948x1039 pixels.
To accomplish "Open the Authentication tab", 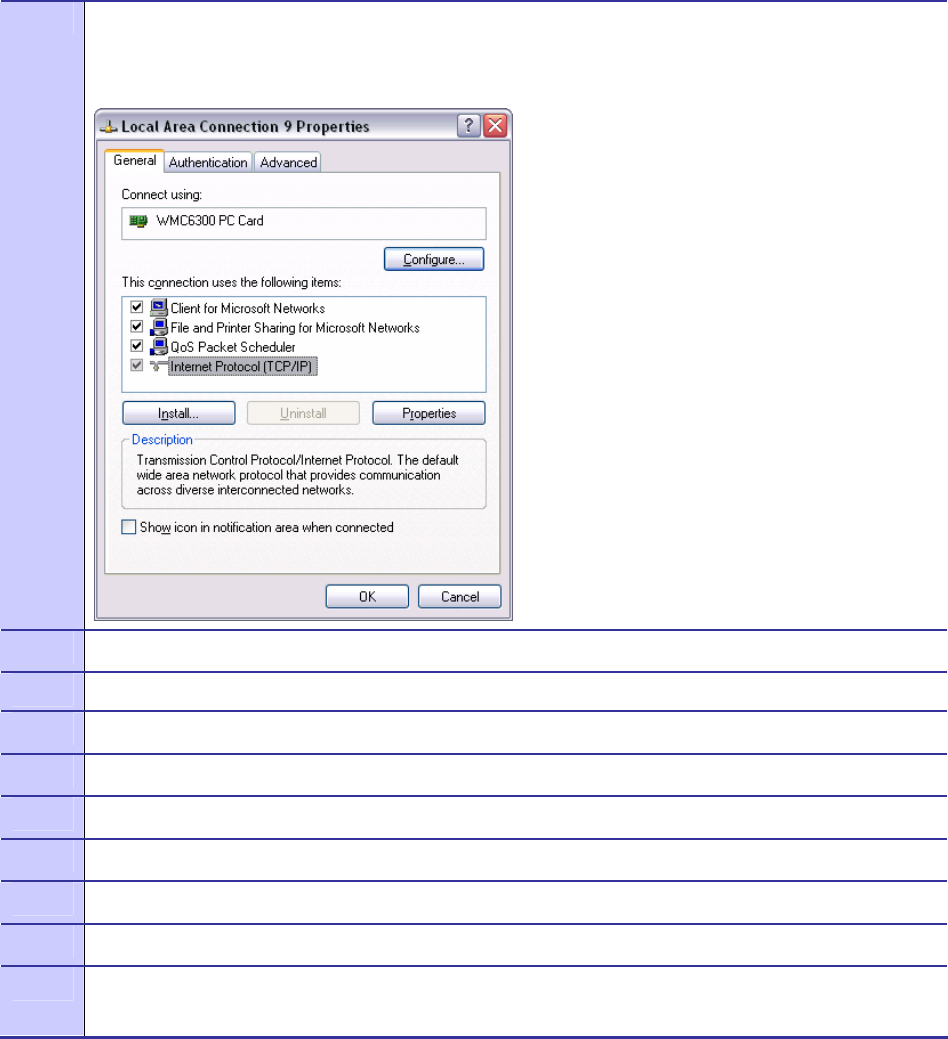I will tap(208, 162).
